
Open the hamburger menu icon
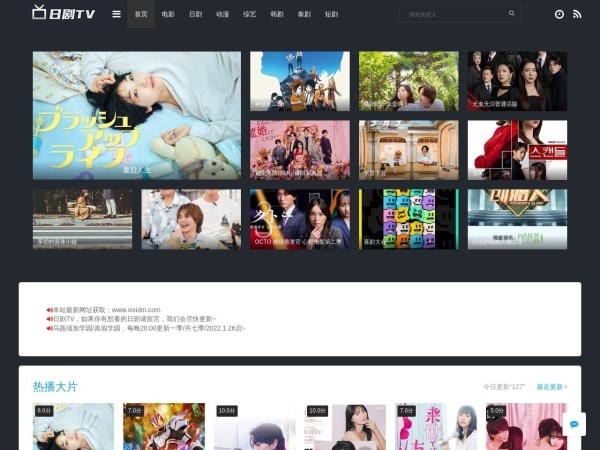point(116,14)
